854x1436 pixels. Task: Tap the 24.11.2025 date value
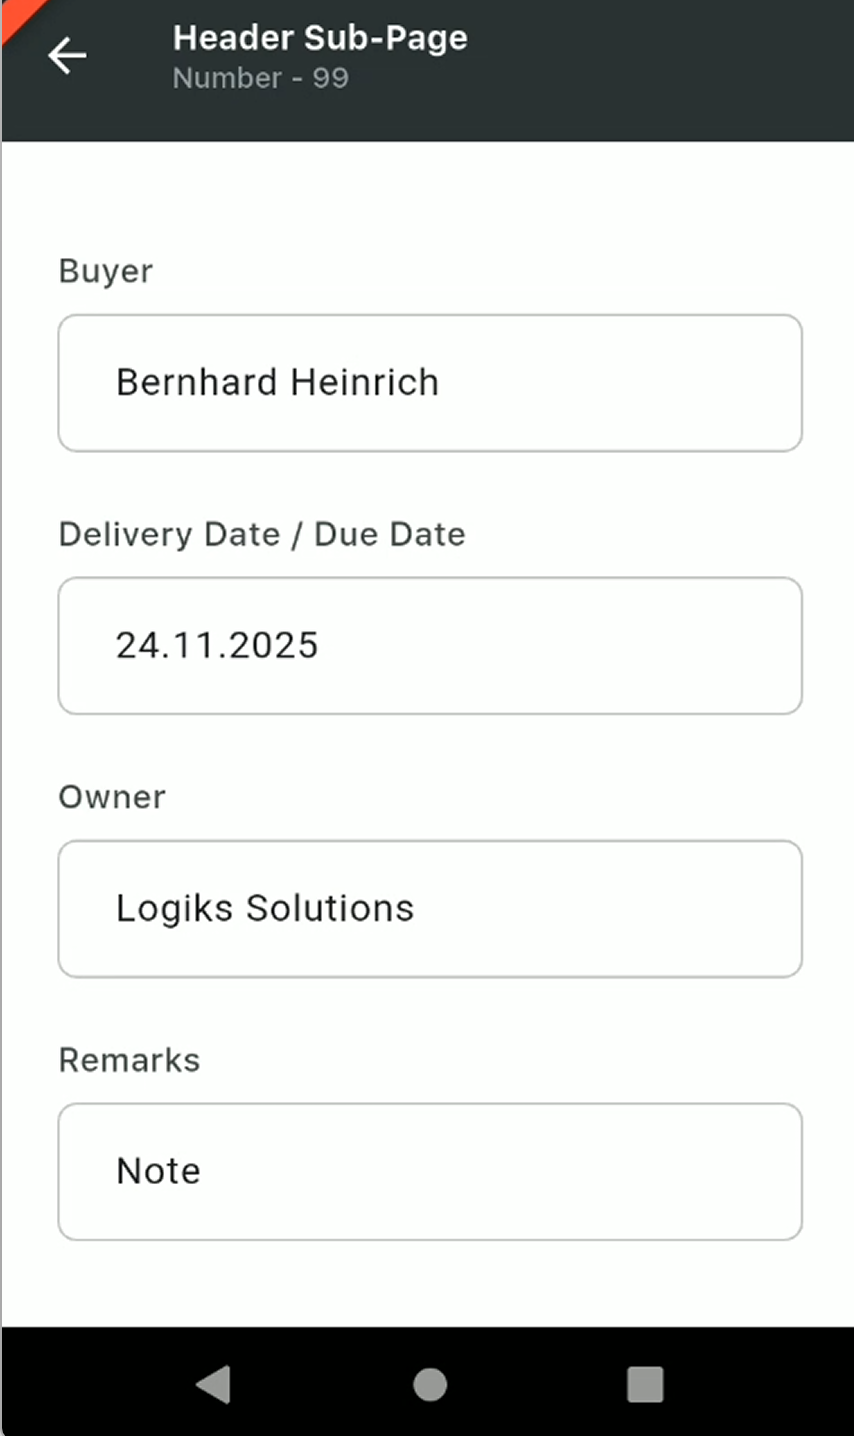click(217, 645)
